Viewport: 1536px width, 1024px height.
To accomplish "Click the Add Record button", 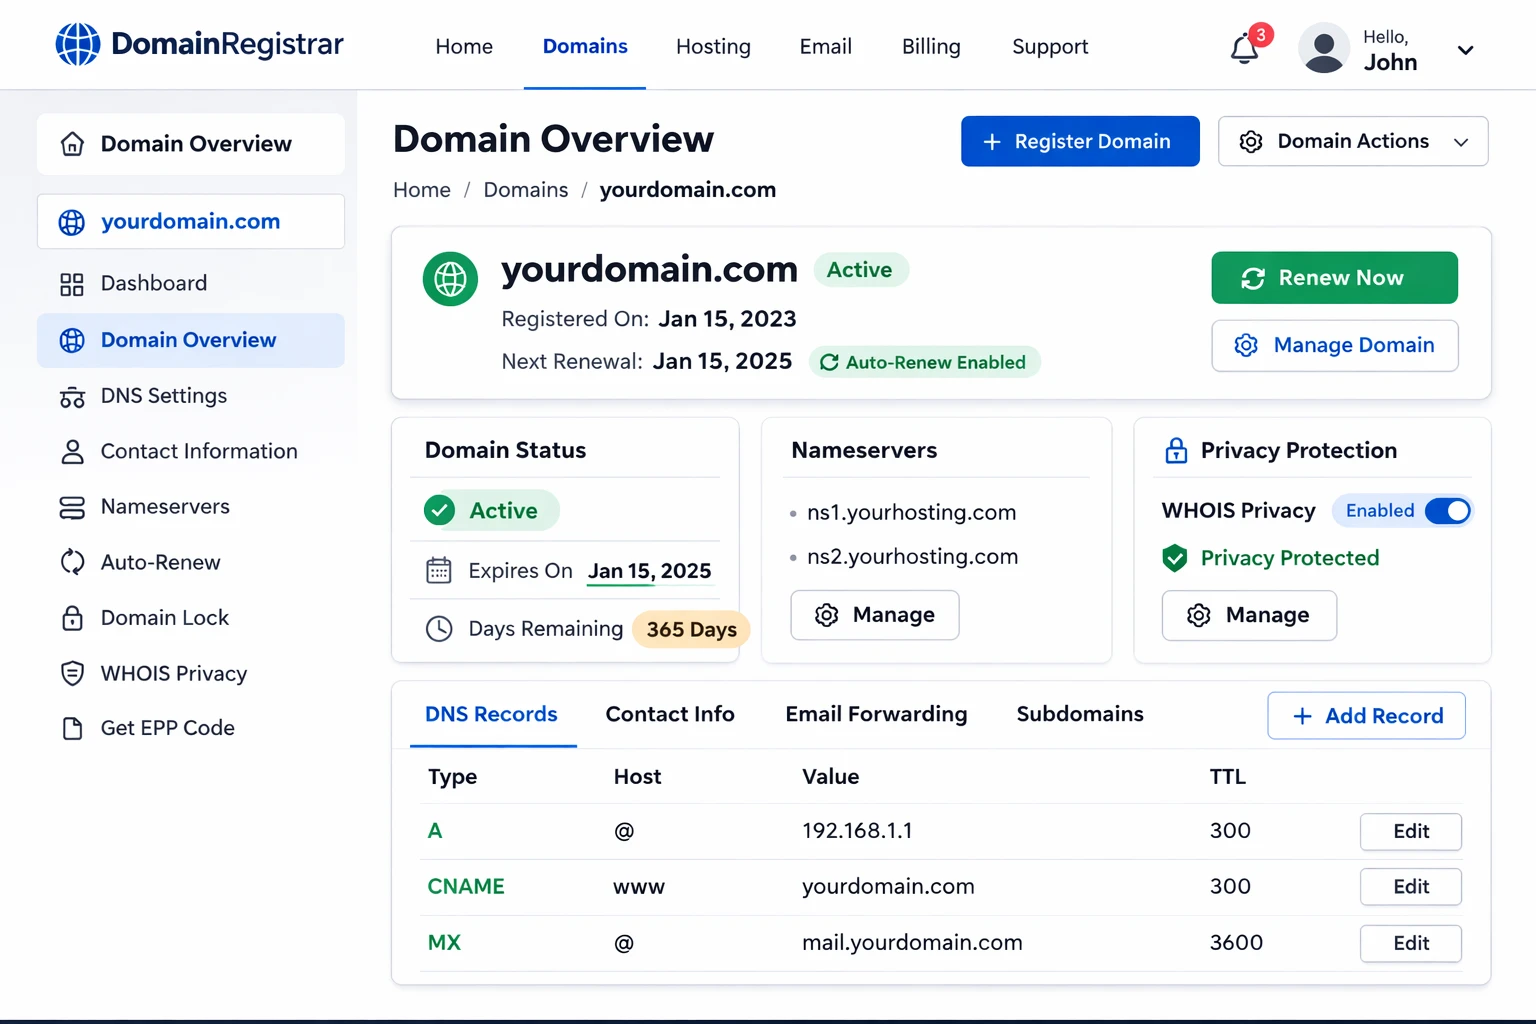I will coord(1366,716).
